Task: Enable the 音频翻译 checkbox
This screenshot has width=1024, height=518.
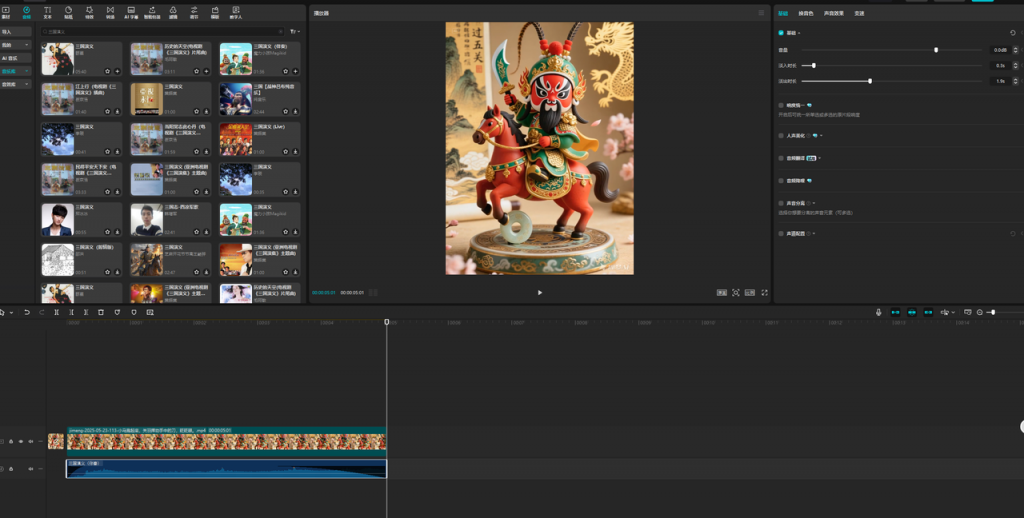Action: 781,158
